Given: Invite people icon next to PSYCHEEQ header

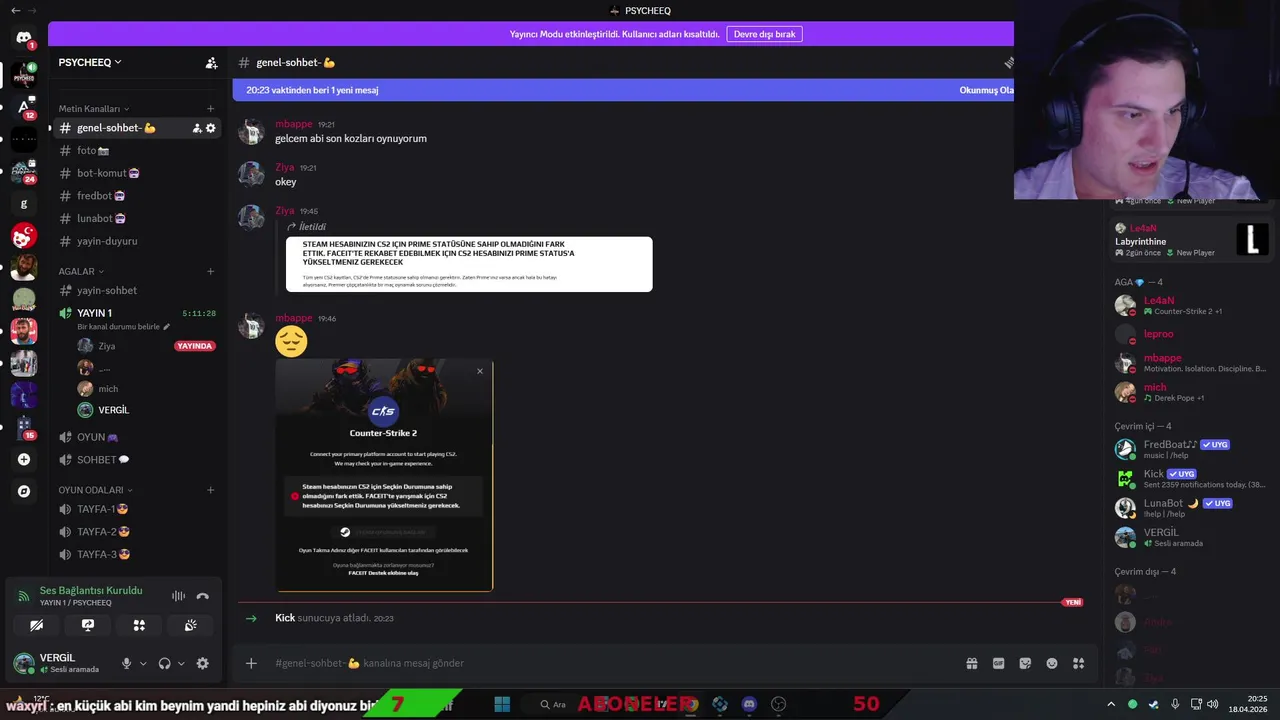Looking at the screenshot, I should (211, 63).
